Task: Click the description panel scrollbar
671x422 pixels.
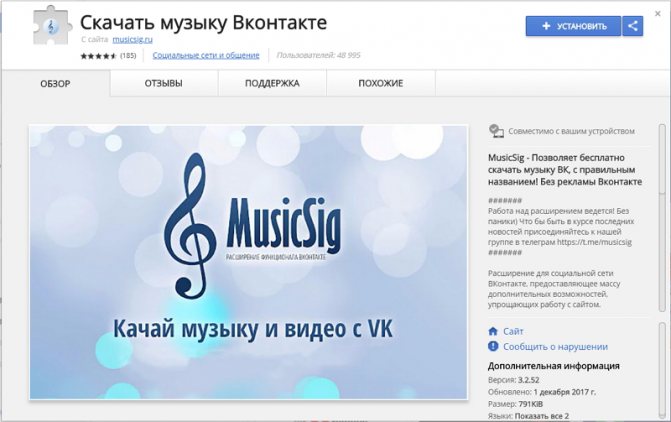Action: coord(662,218)
